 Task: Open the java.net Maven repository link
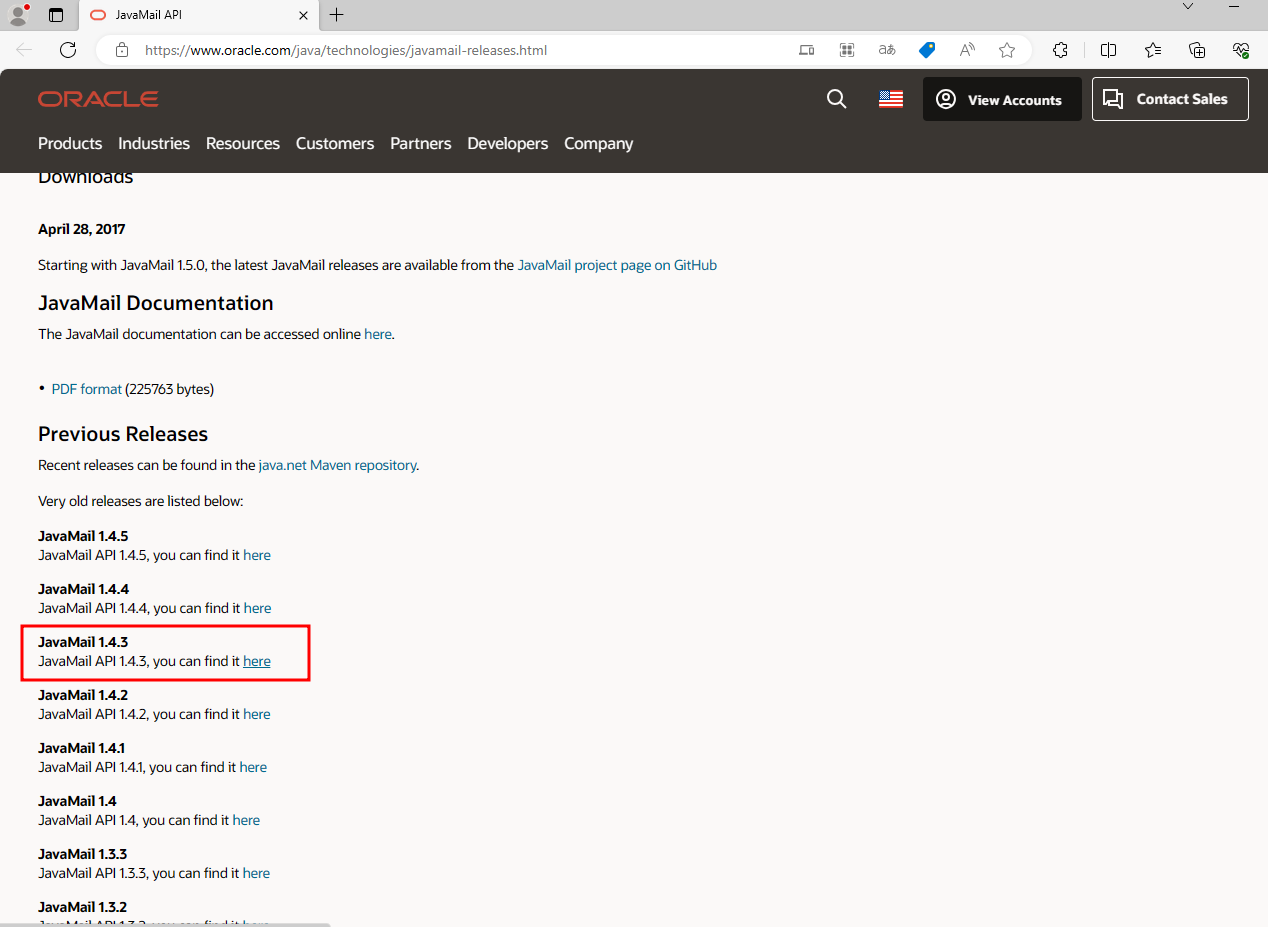coord(337,465)
